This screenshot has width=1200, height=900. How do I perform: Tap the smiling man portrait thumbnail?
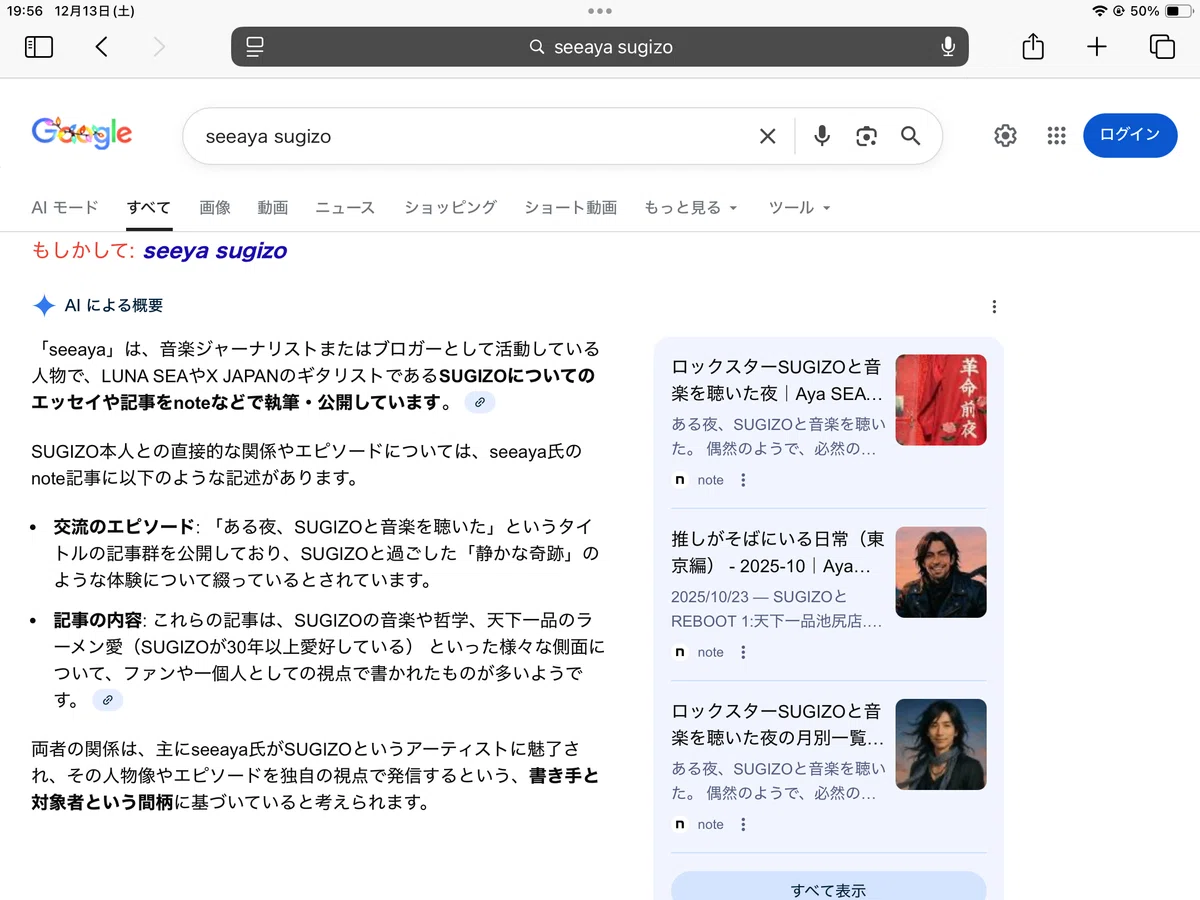coord(941,572)
